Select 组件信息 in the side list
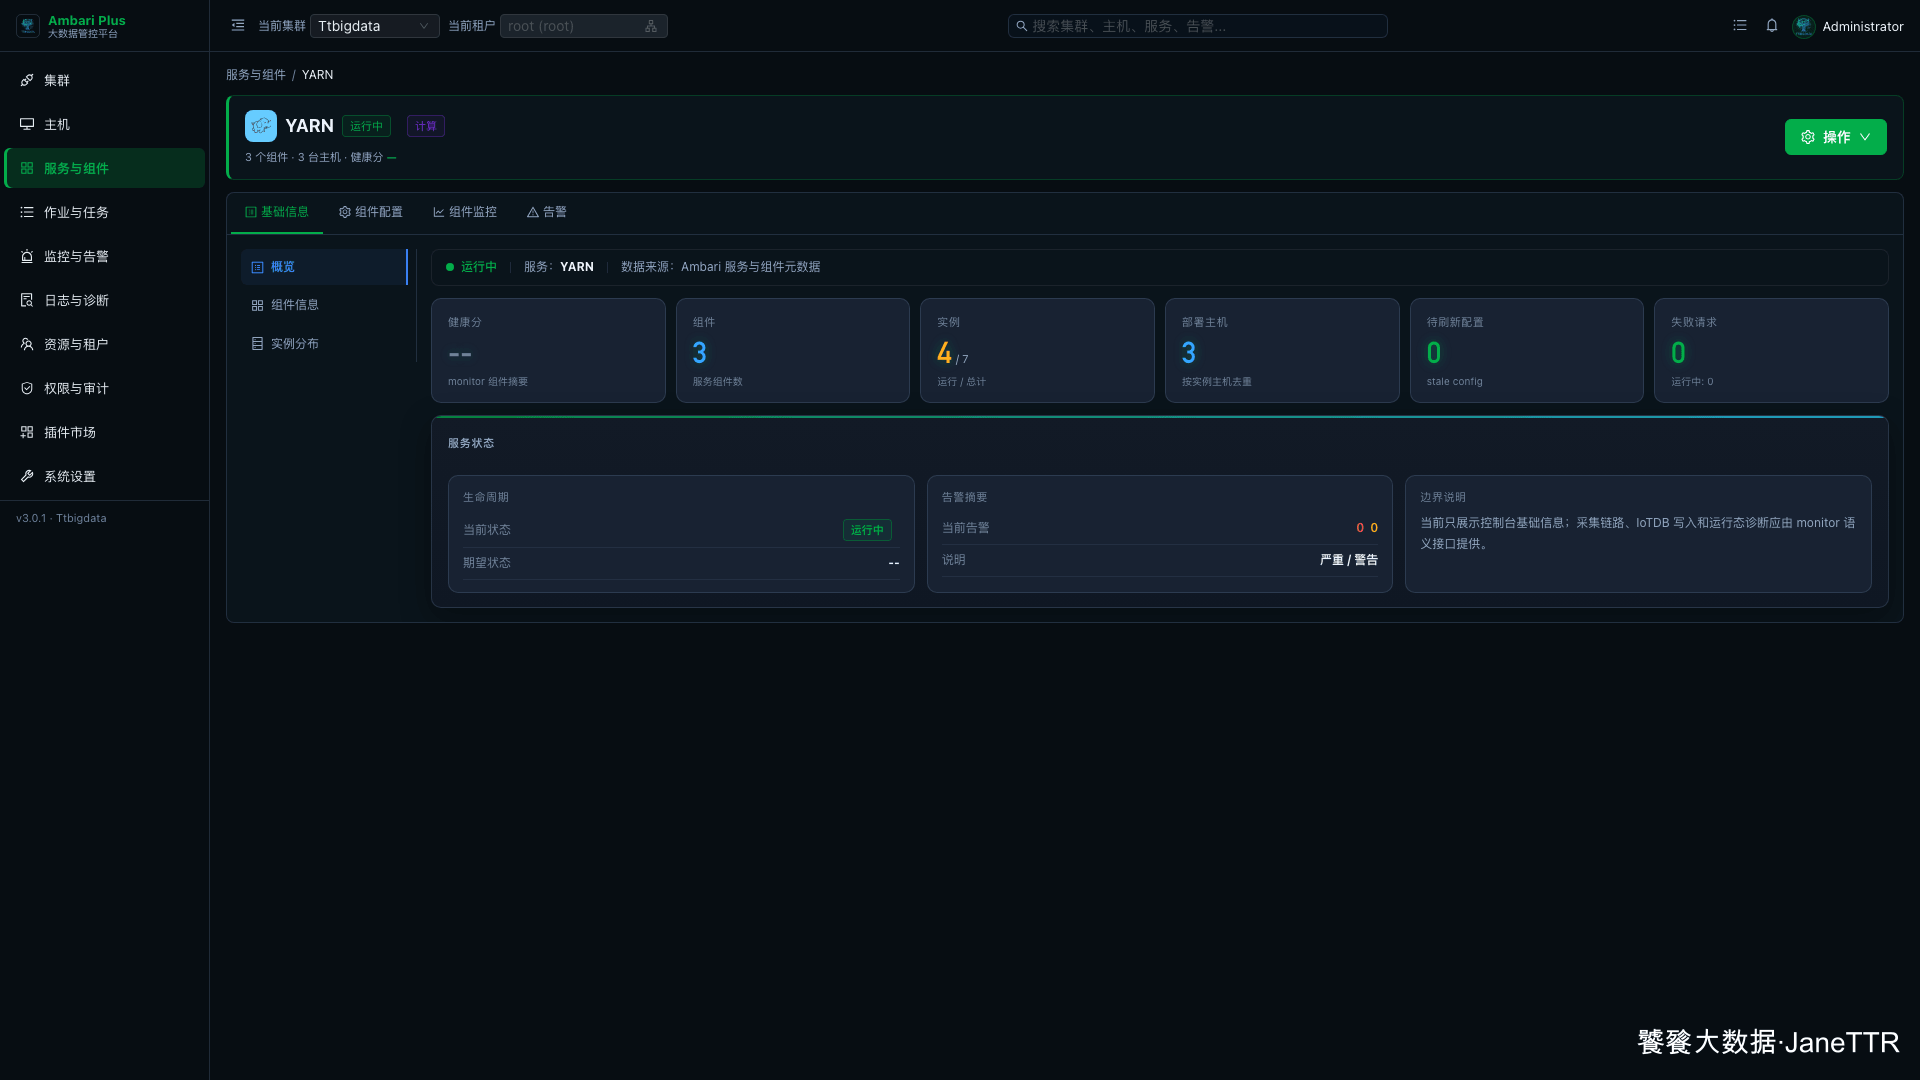This screenshot has height=1080, width=1920. pyautogui.click(x=324, y=305)
